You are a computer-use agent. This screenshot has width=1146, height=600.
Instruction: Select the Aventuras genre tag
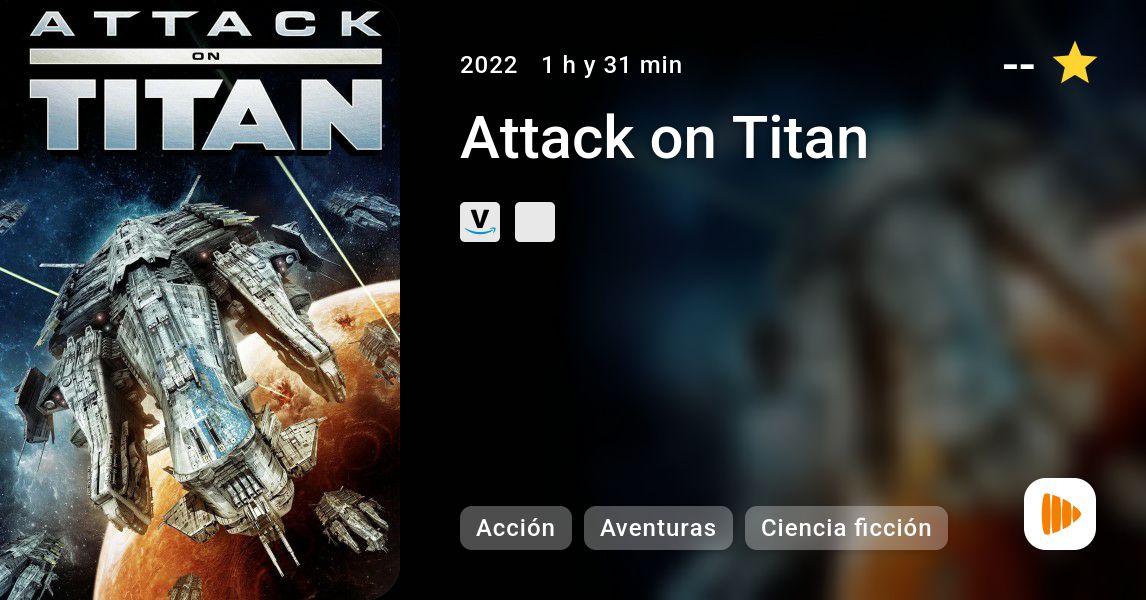(658, 528)
